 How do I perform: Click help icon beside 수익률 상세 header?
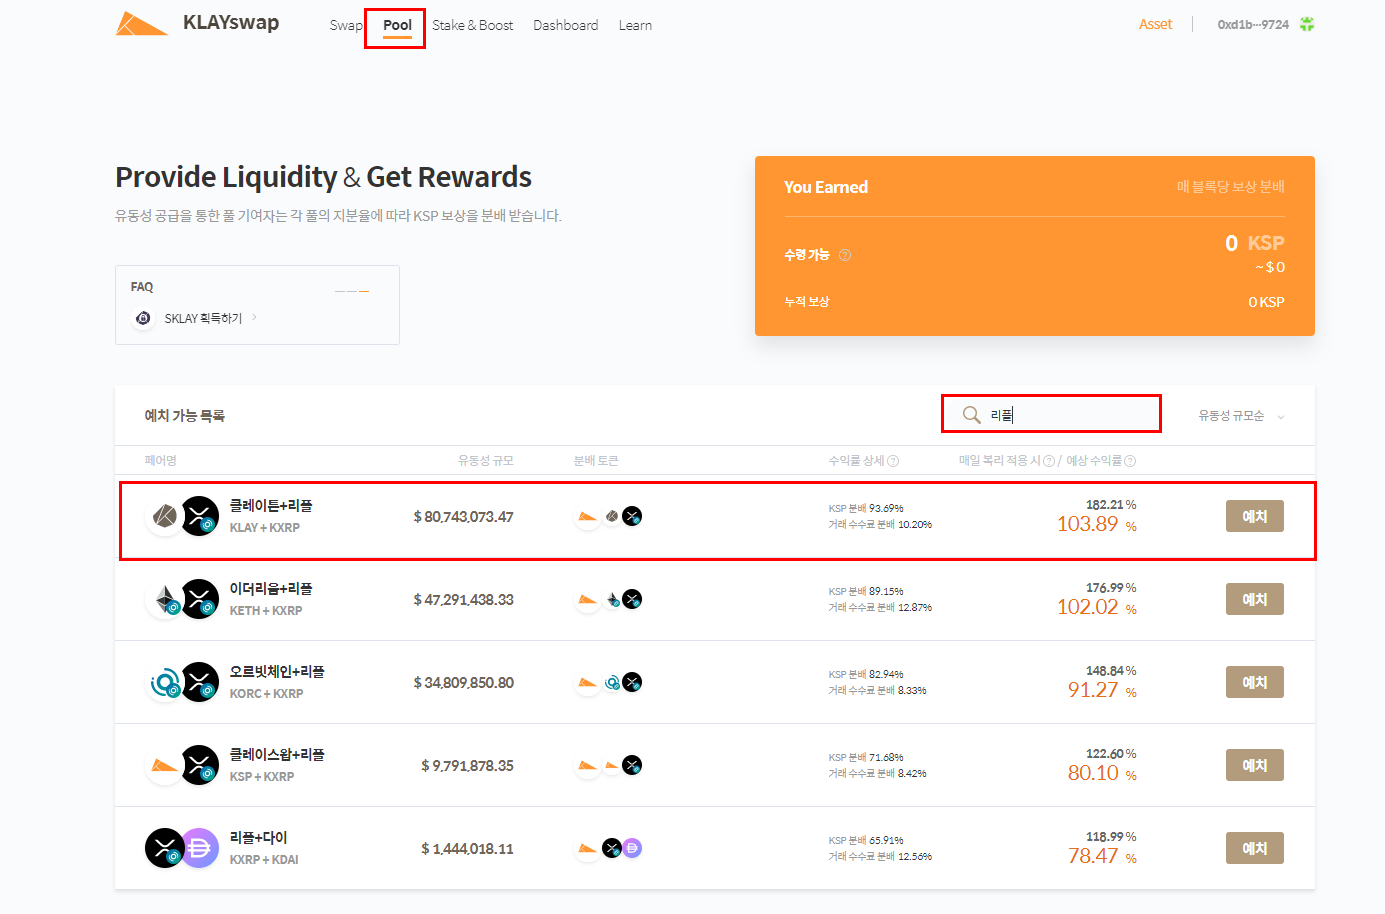[893, 461]
